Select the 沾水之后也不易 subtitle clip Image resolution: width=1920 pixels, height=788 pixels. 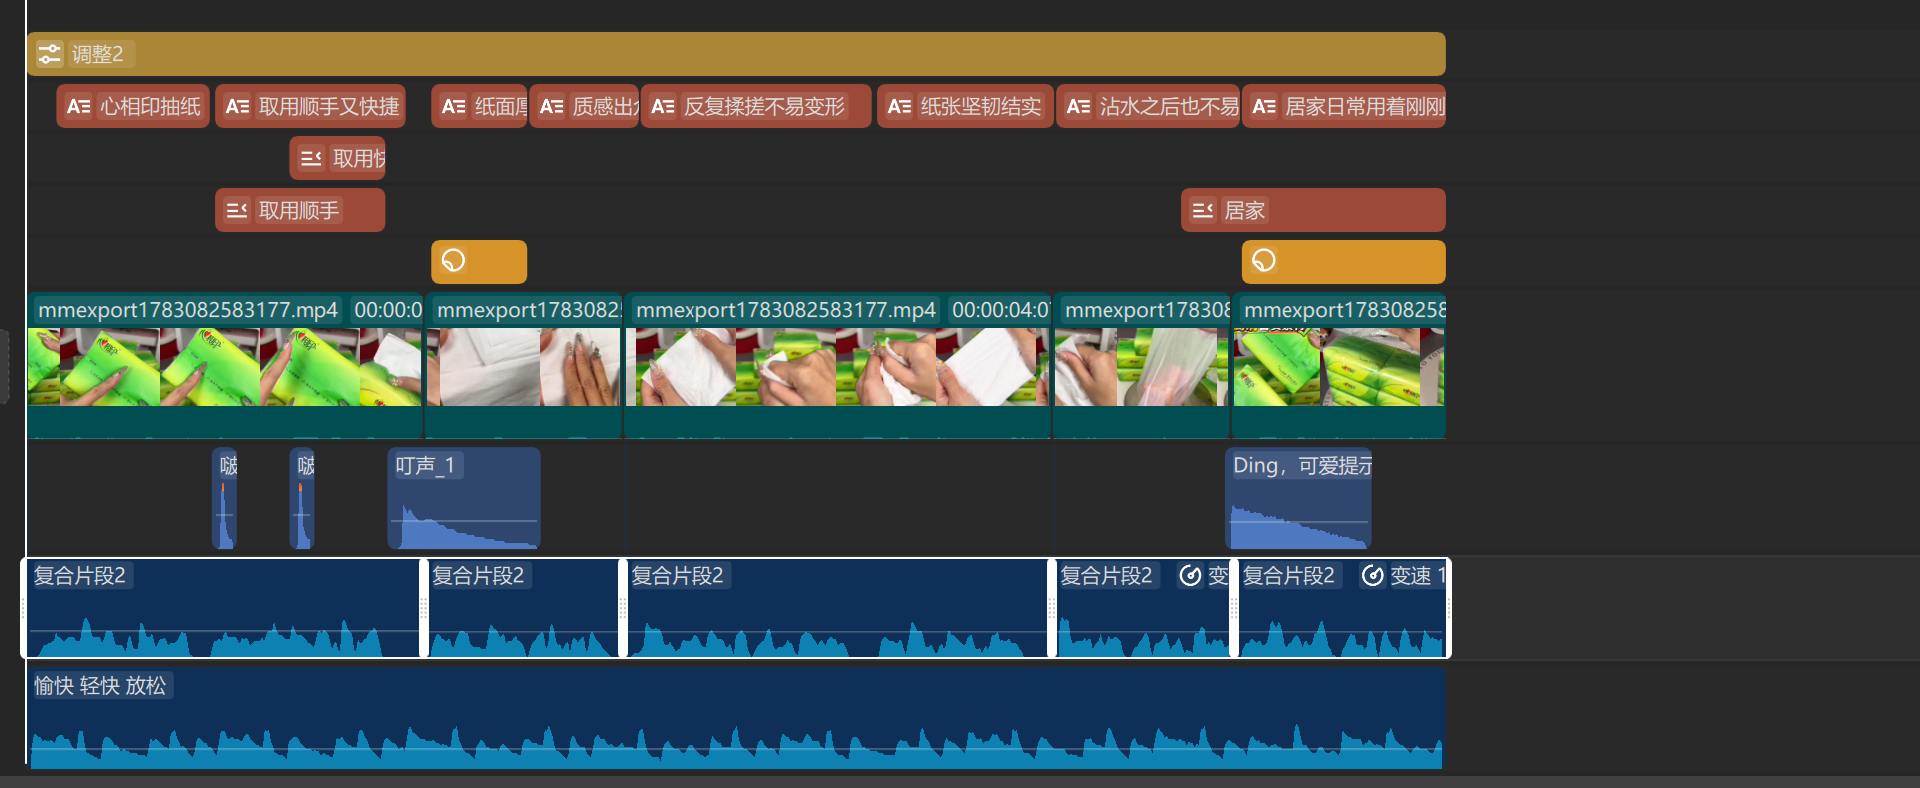(1148, 106)
